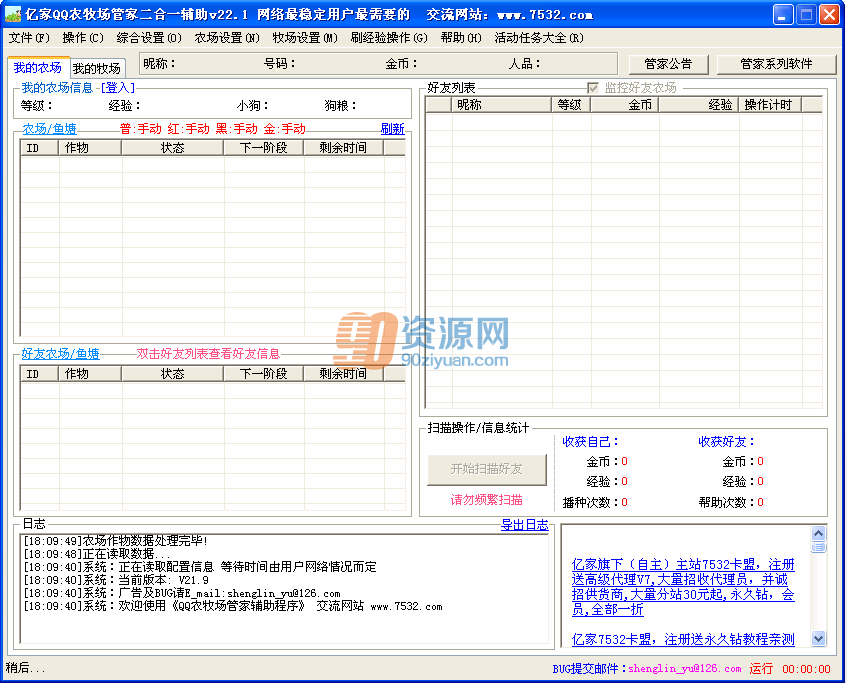Sort friend list by 昵称 column

click(x=501, y=105)
